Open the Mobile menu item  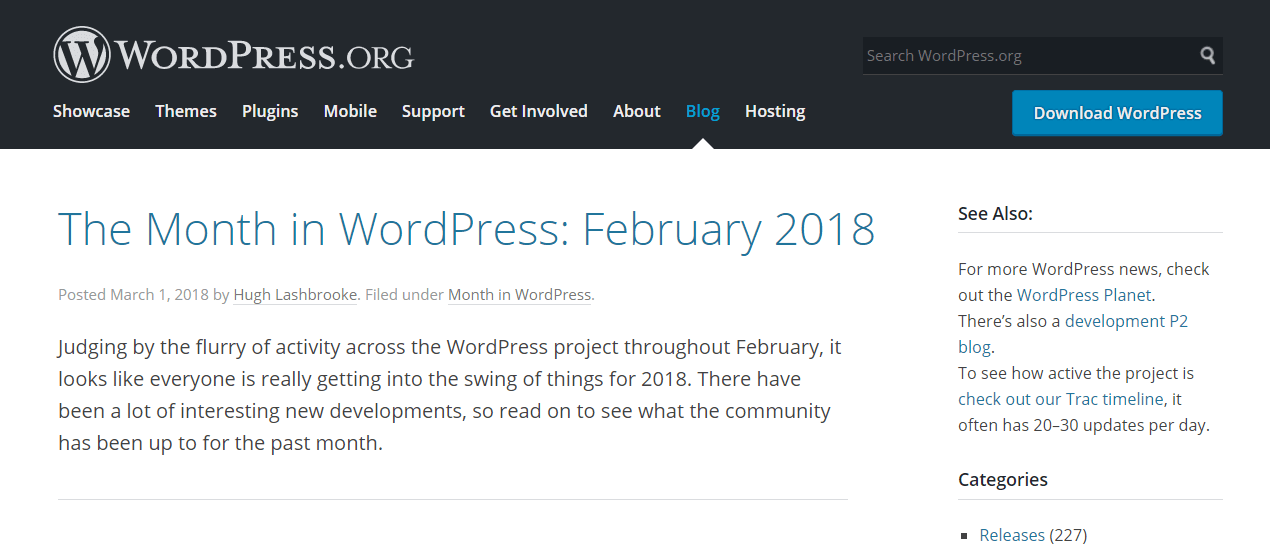[x=350, y=111]
